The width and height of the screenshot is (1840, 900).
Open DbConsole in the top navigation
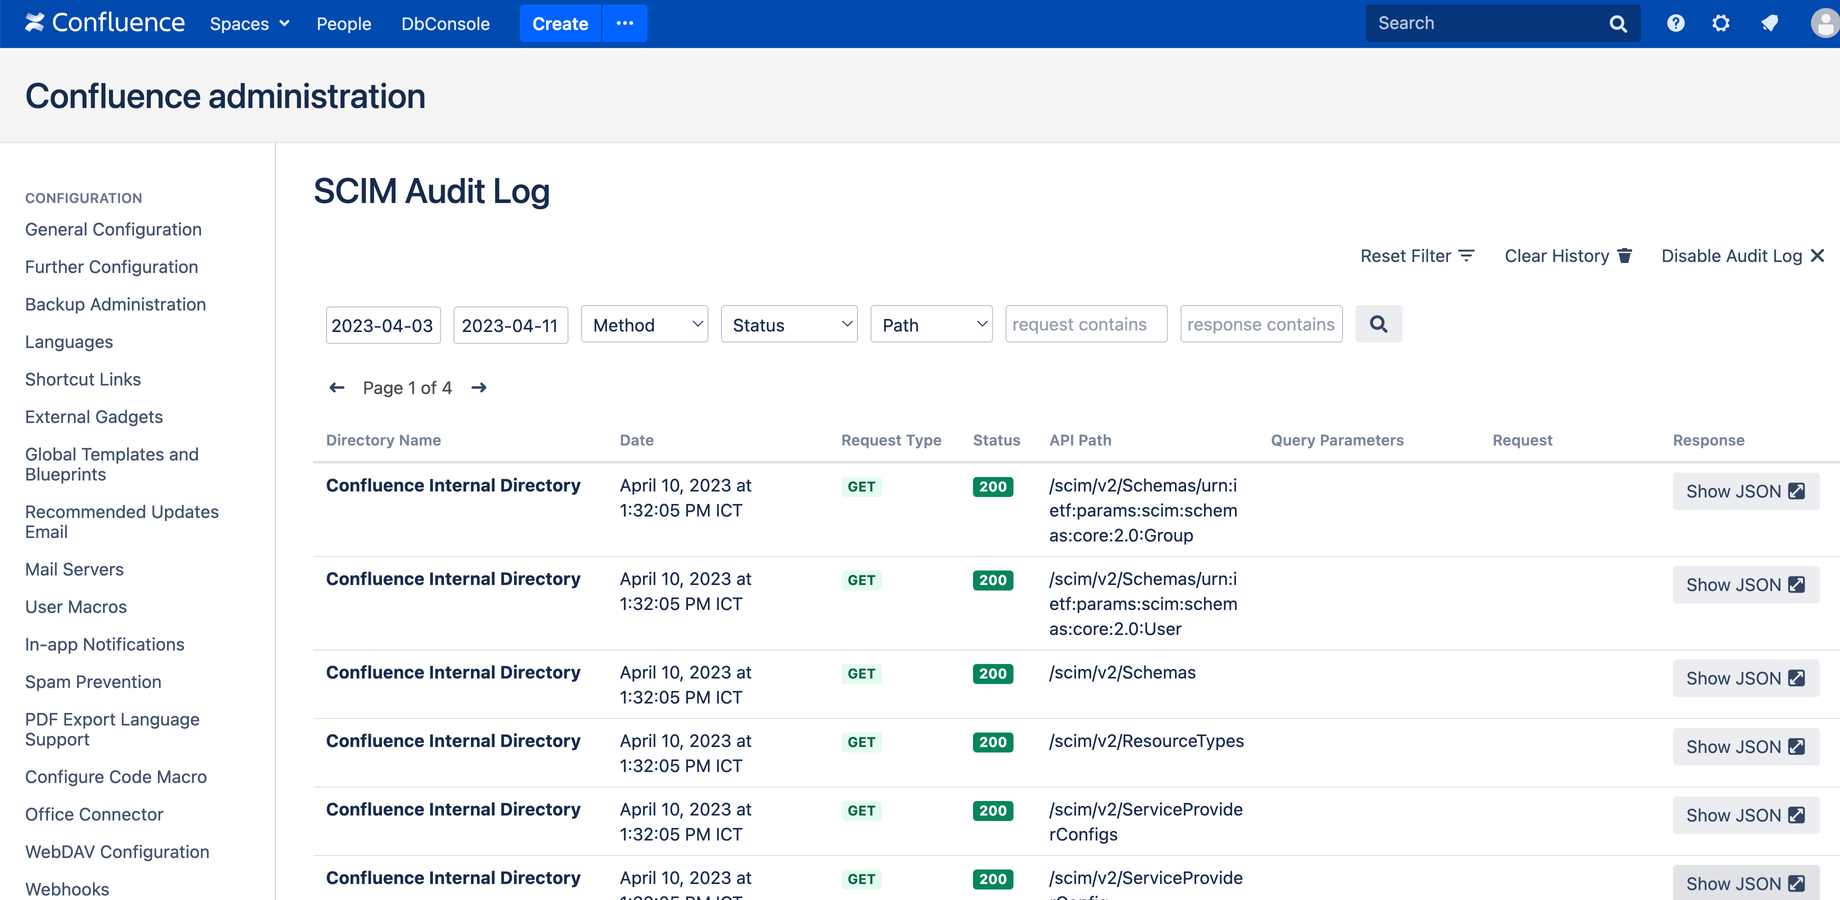coord(445,23)
